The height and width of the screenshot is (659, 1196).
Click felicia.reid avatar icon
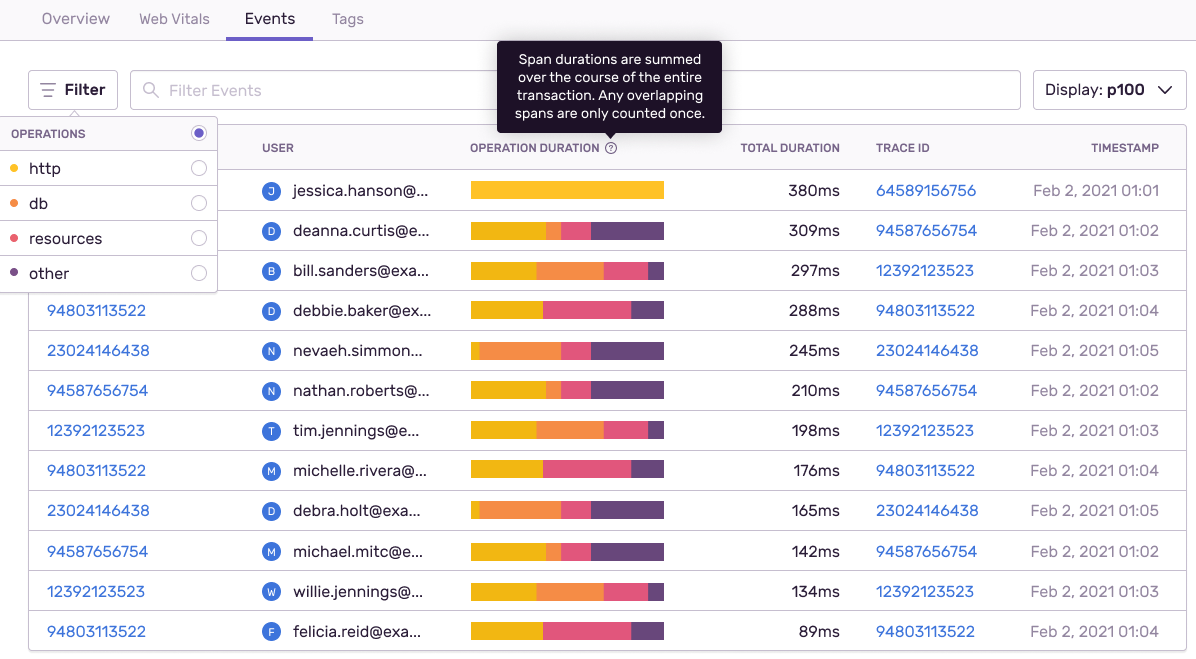271,631
